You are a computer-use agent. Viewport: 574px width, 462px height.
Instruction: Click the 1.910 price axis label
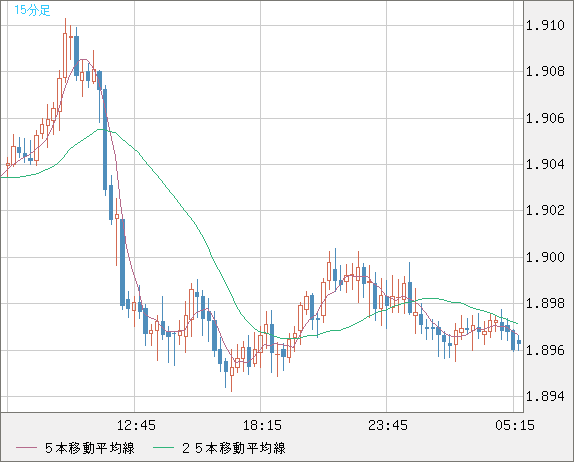[x=545, y=25]
